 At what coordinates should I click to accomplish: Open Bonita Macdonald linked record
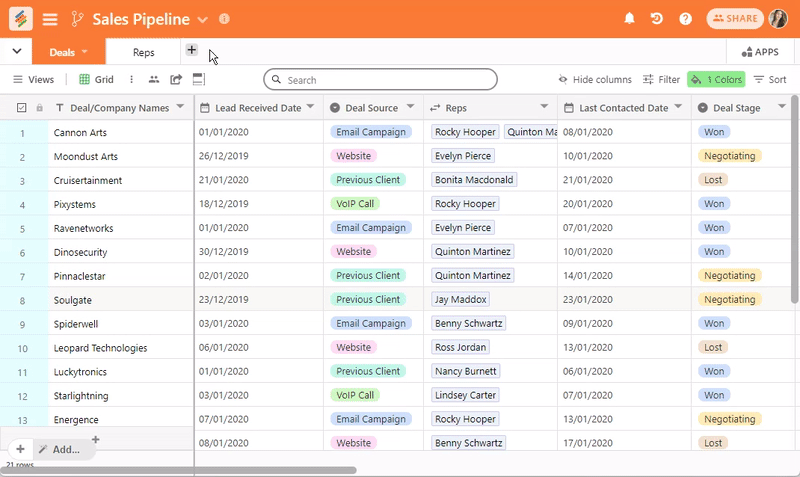pos(474,180)
